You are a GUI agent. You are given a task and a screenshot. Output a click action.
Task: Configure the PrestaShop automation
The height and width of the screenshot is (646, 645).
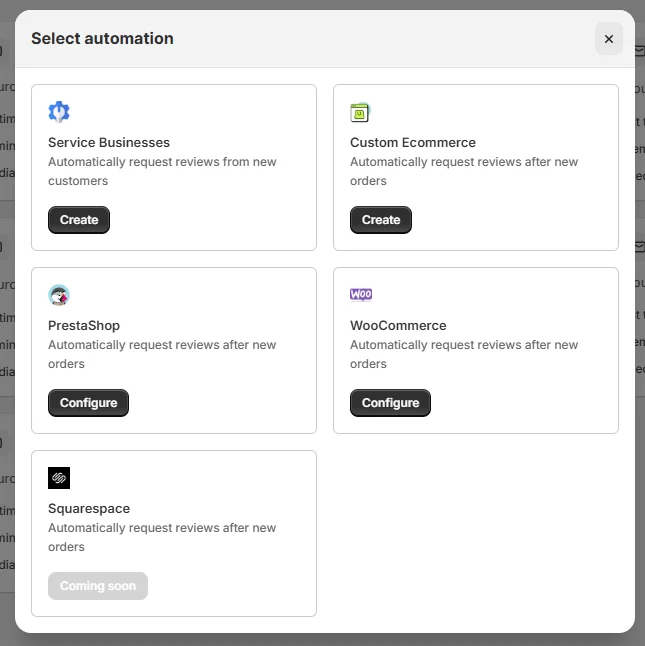89,403
